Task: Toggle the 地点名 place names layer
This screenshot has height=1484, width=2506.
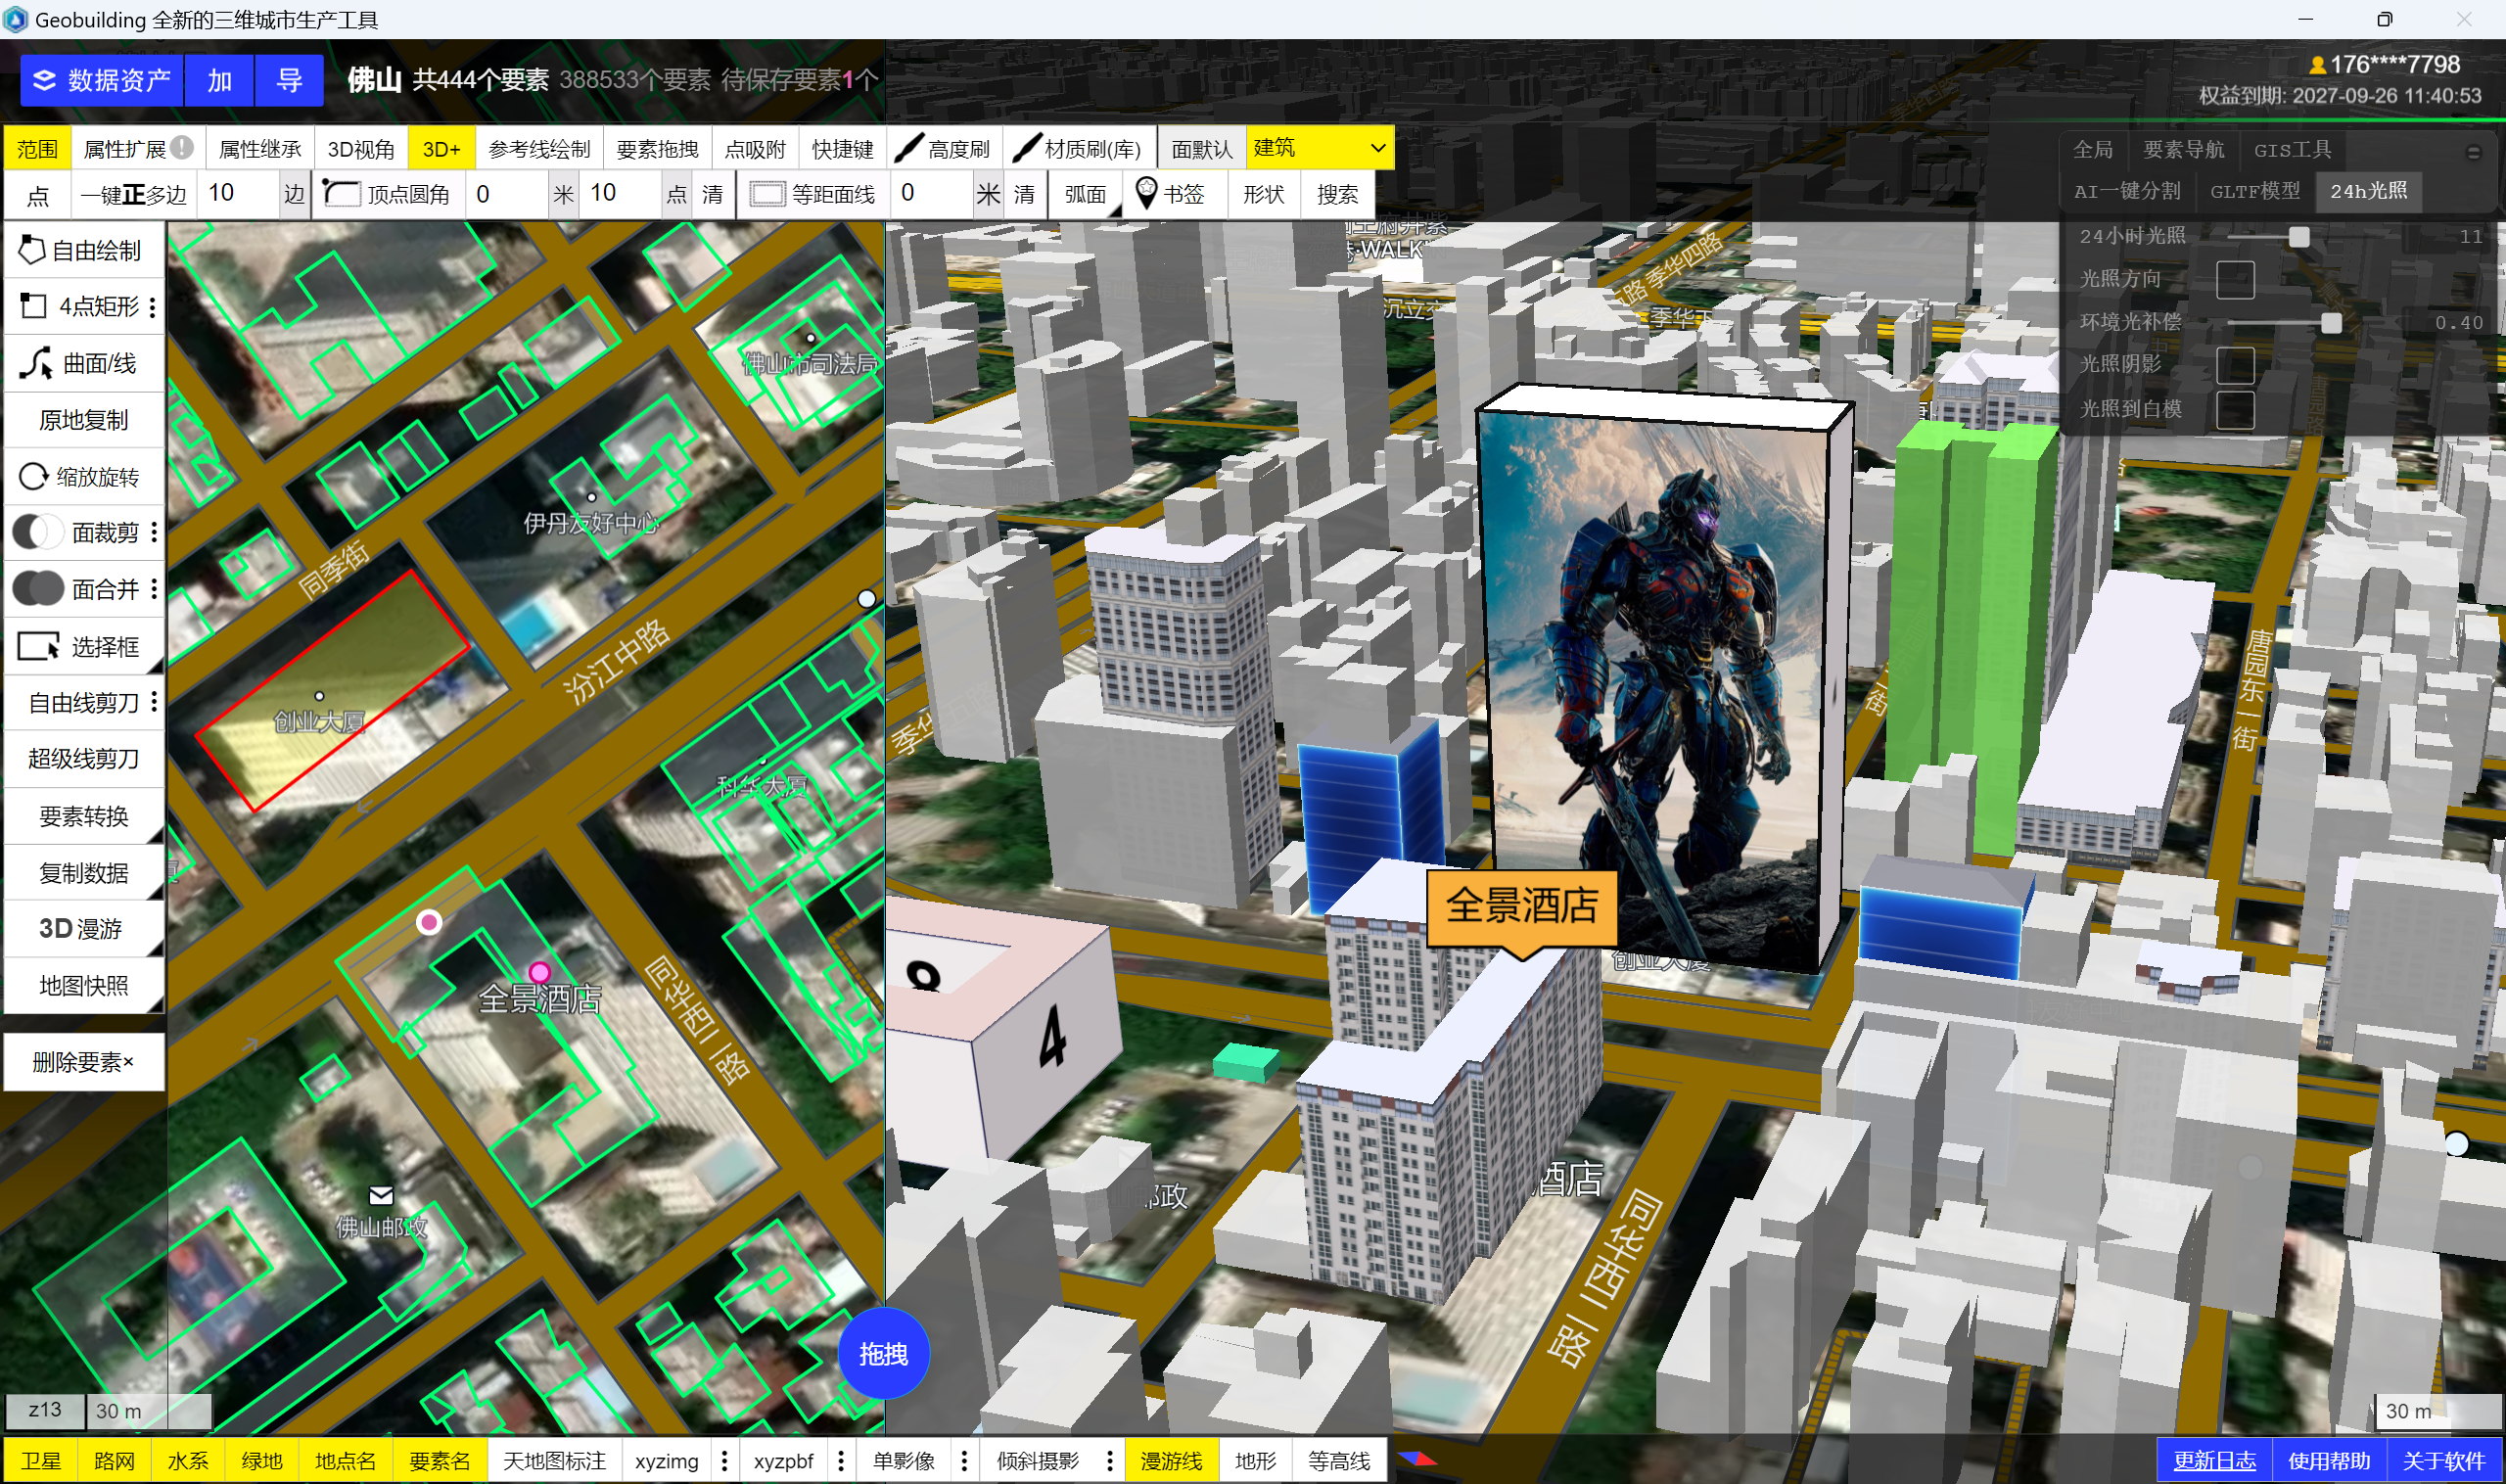Action: 345,1460
